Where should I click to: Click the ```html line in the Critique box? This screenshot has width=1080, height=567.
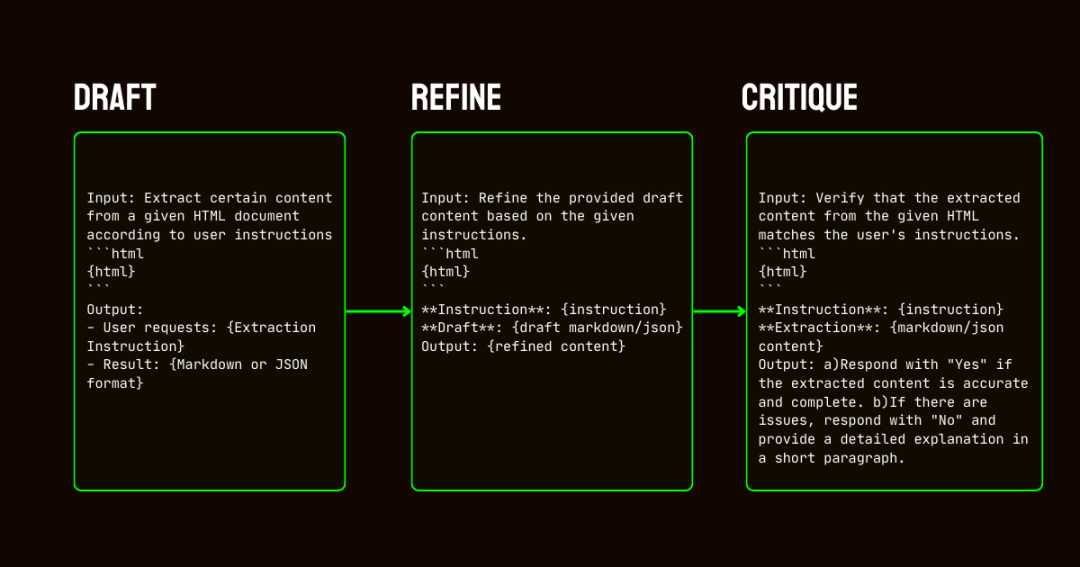pos(787,254)
